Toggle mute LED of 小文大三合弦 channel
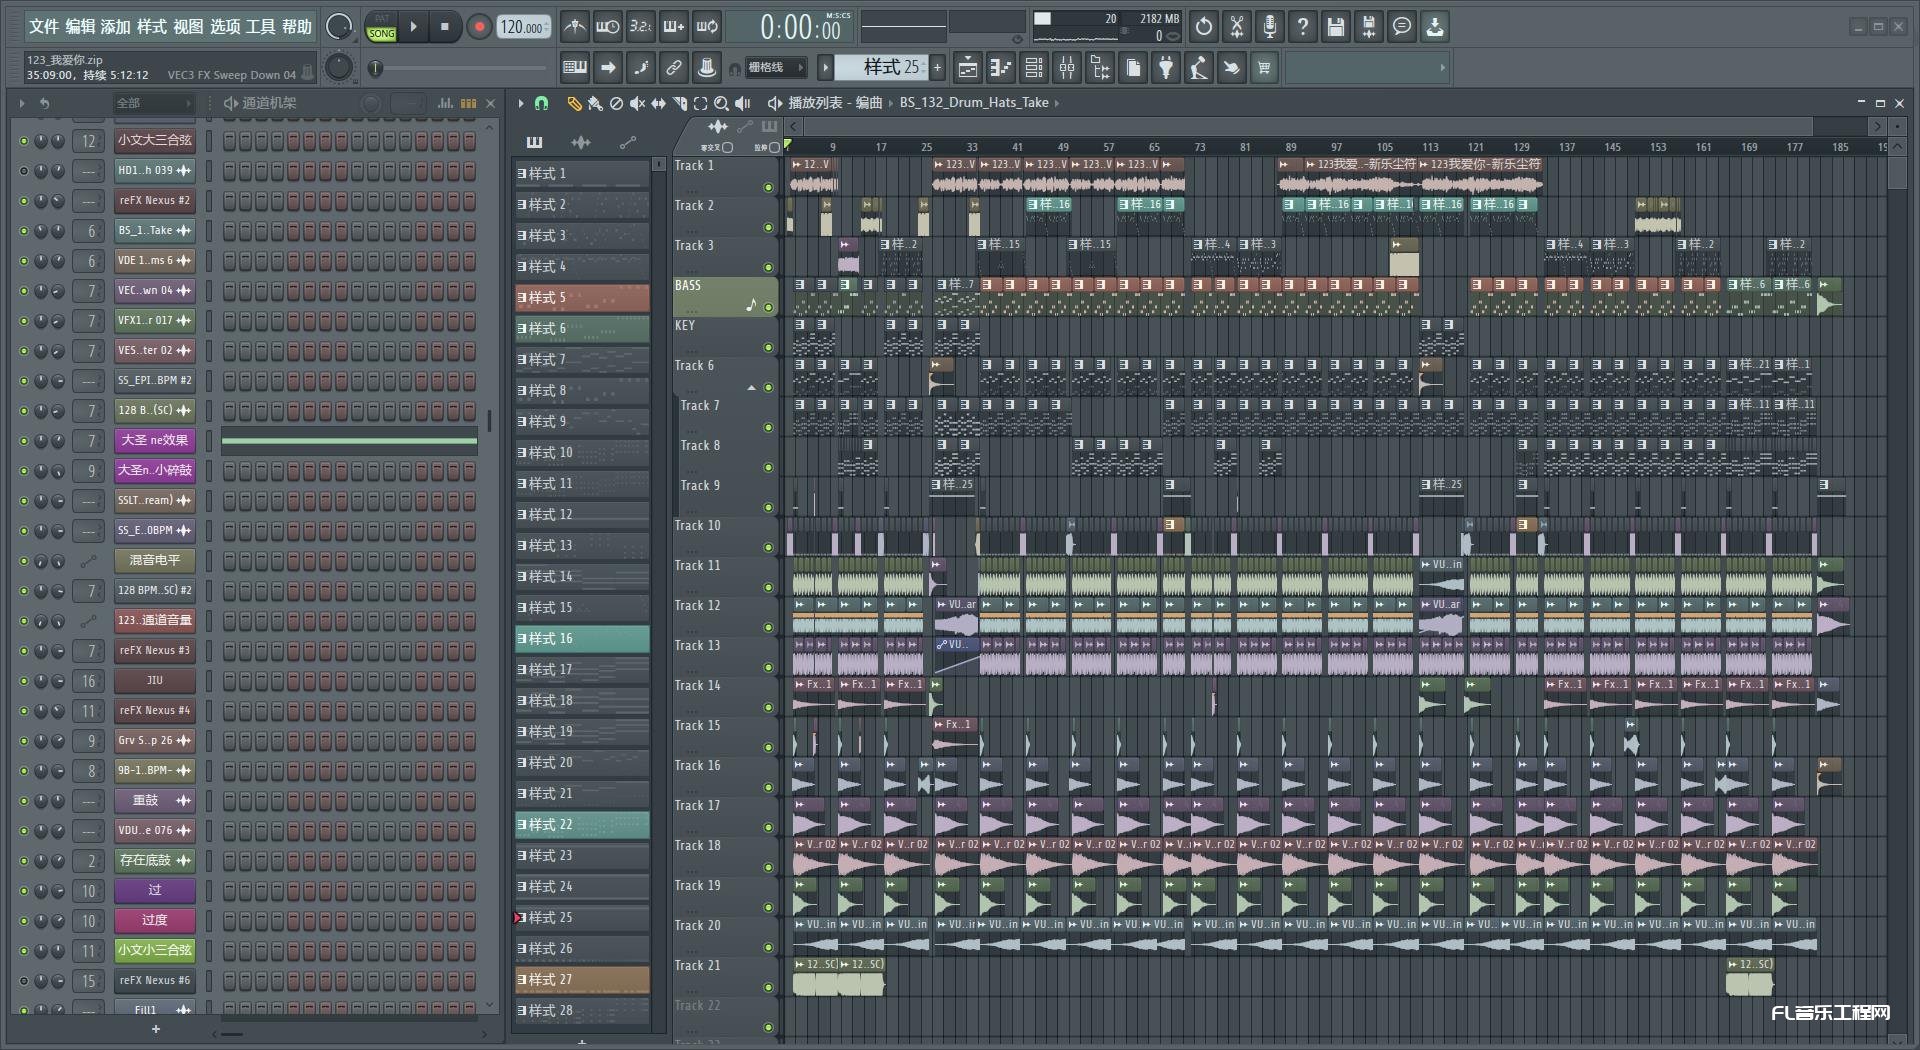The image size is (1920, 1050). 24,141
